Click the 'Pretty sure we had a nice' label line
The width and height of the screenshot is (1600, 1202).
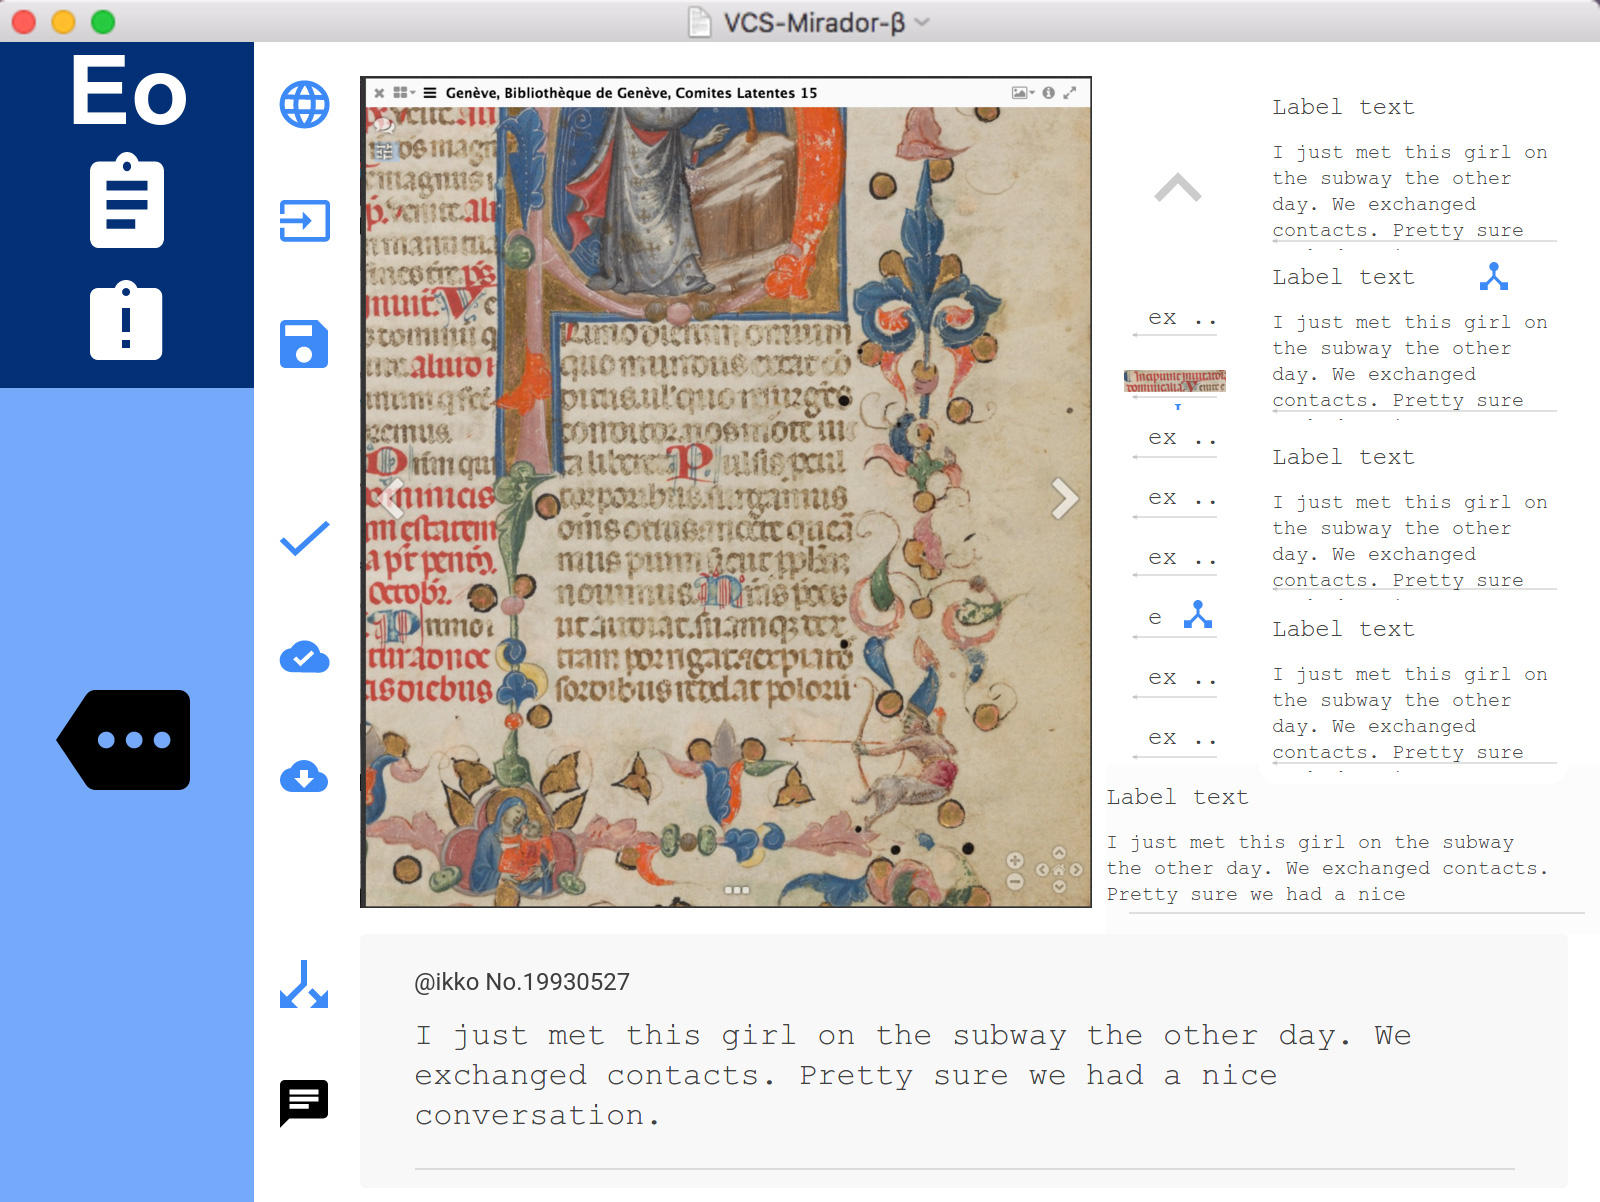1255,894
